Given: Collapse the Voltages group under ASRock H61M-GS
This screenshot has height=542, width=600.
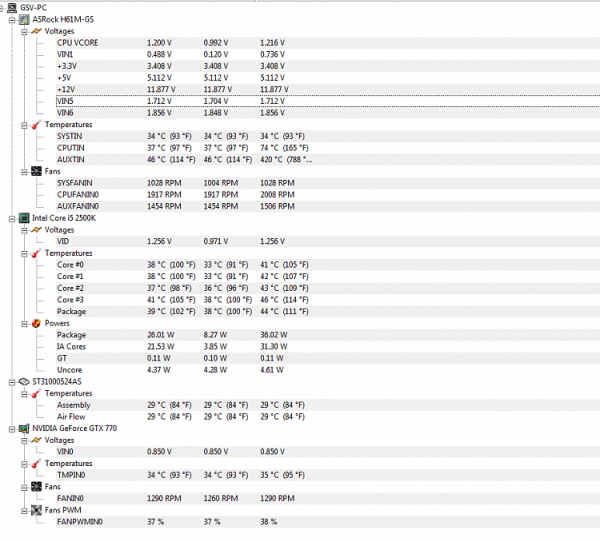Looking at the screenshot, I should pos(24,31).
